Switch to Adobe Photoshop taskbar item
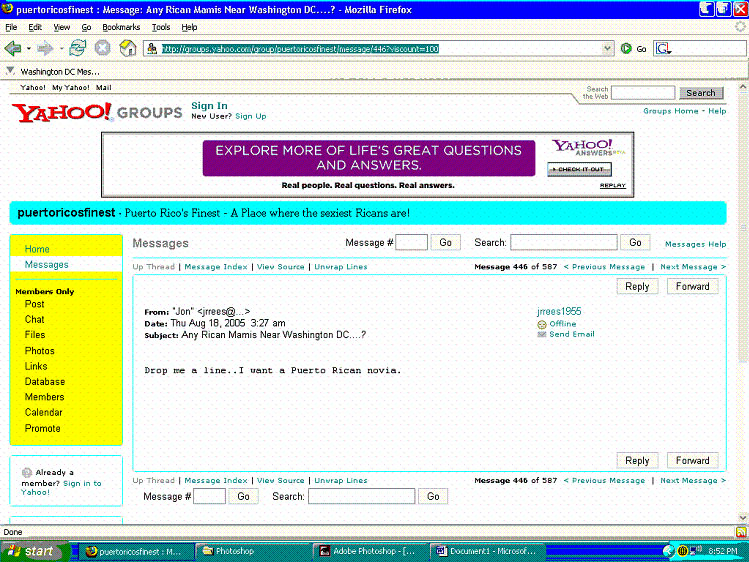The image size is (749, 562). 371,551
